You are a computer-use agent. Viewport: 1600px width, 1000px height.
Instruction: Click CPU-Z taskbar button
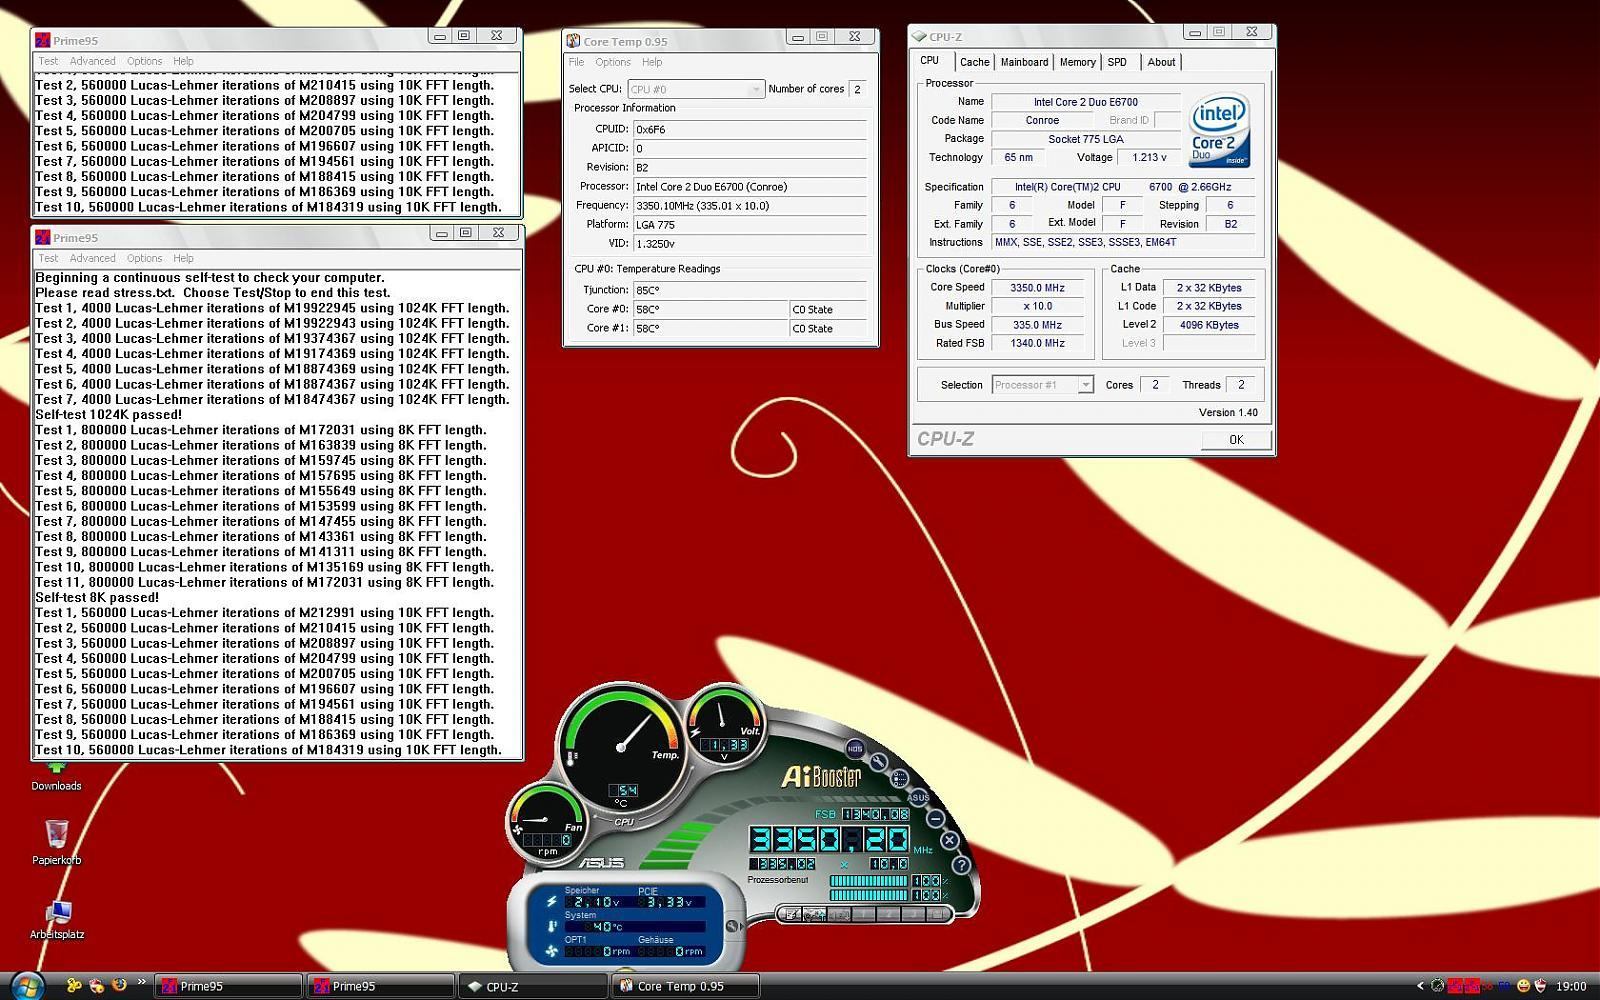[x=533, y=986]
